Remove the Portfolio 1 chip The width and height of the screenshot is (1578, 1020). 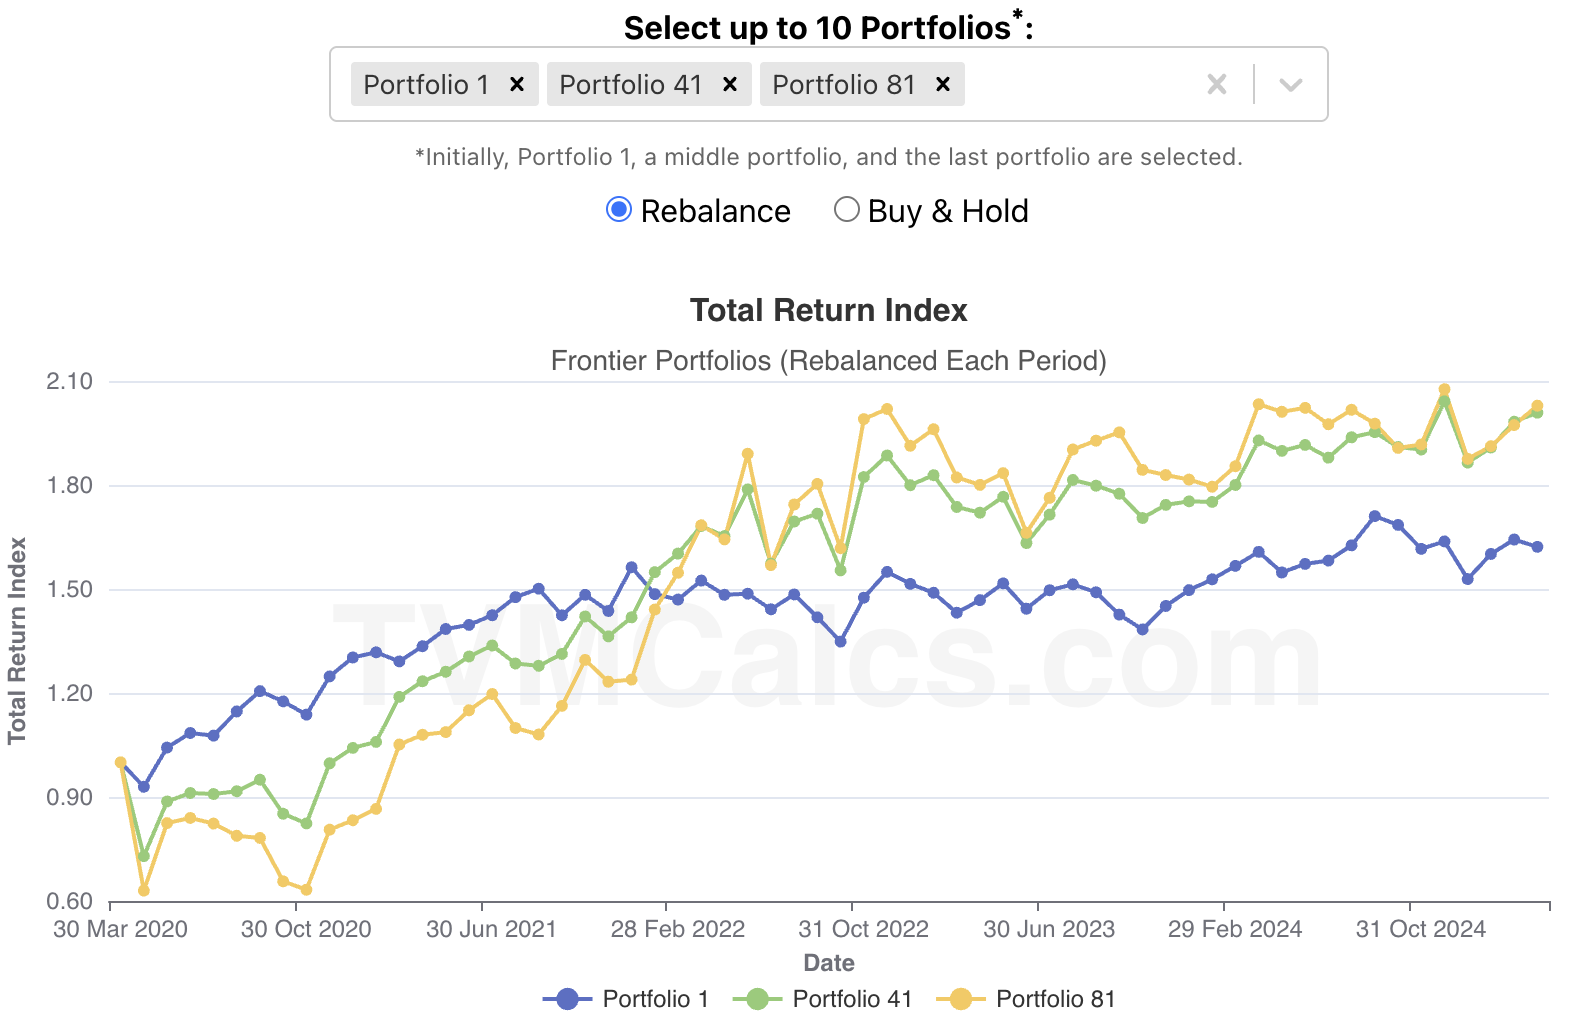[x=517, y=84]
